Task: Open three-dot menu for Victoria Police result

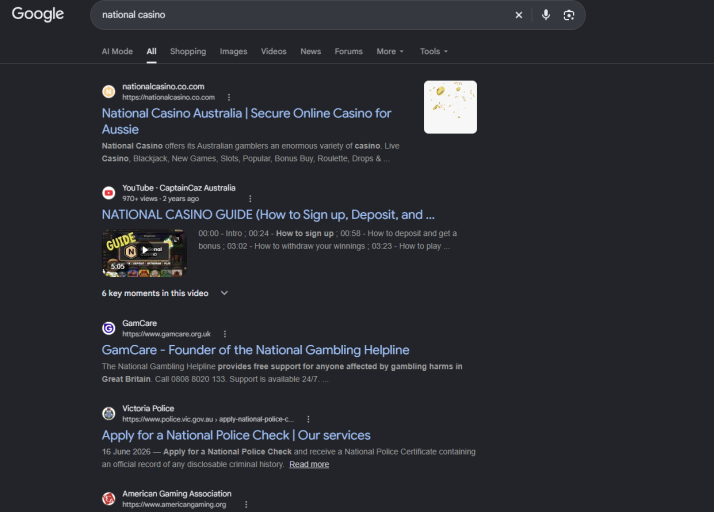Action: click(308, 419)
